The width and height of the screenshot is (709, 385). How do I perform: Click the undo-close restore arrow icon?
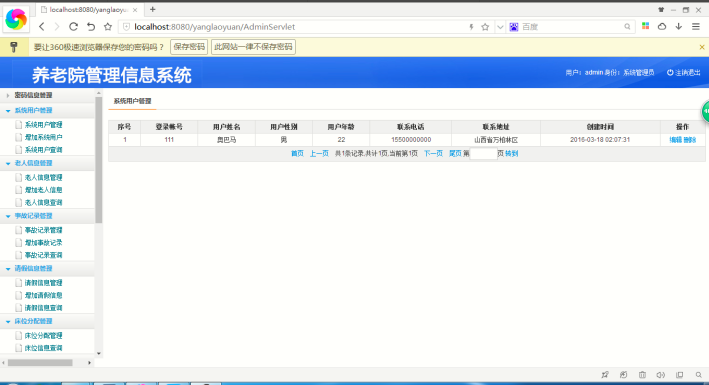[x=91, y=27]
